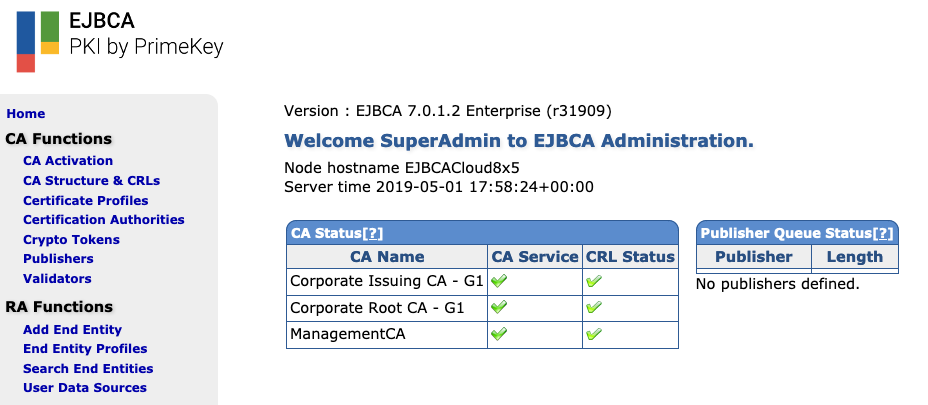Click CRL Status checkmark for Corporate Root CA
928x405 pixels.
click(594, 308)
